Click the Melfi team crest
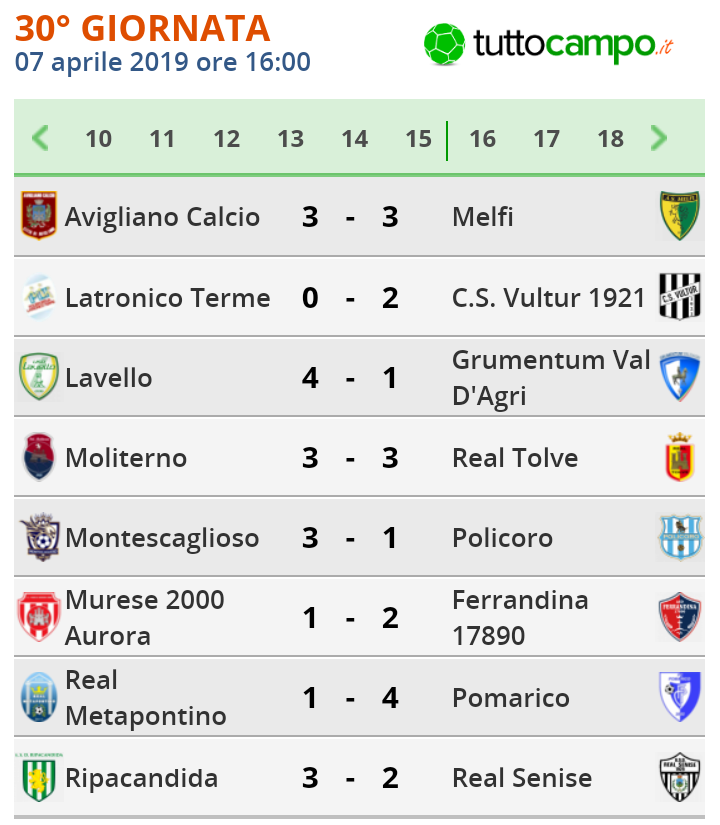 point(680,216)
